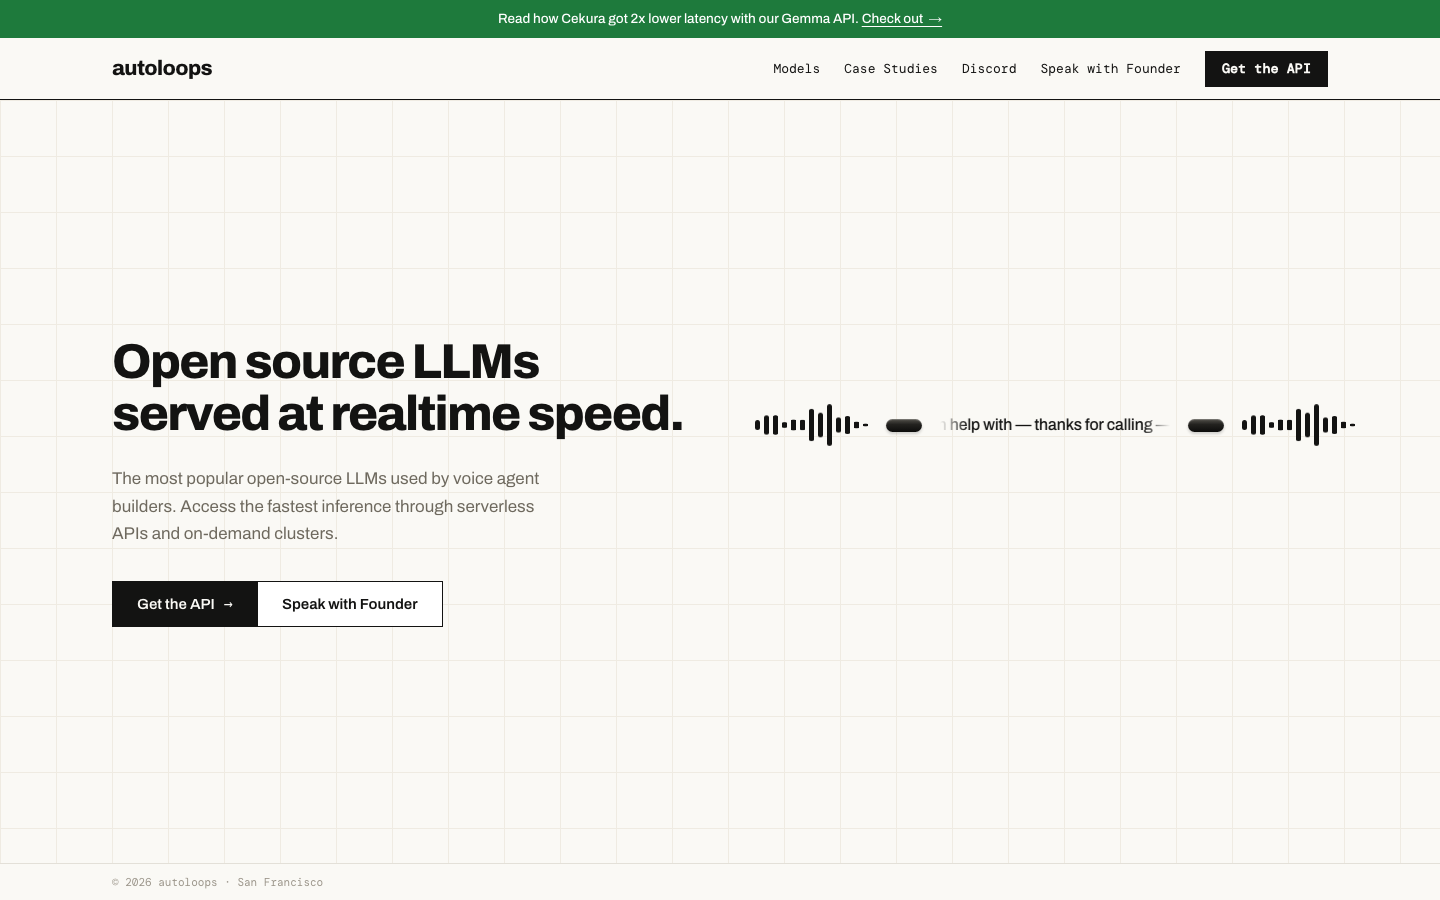Click the dark pill right of the transcript
Image resolution: width=1440 pixels, height=900 pixels.
click(x=1206, y=426)
